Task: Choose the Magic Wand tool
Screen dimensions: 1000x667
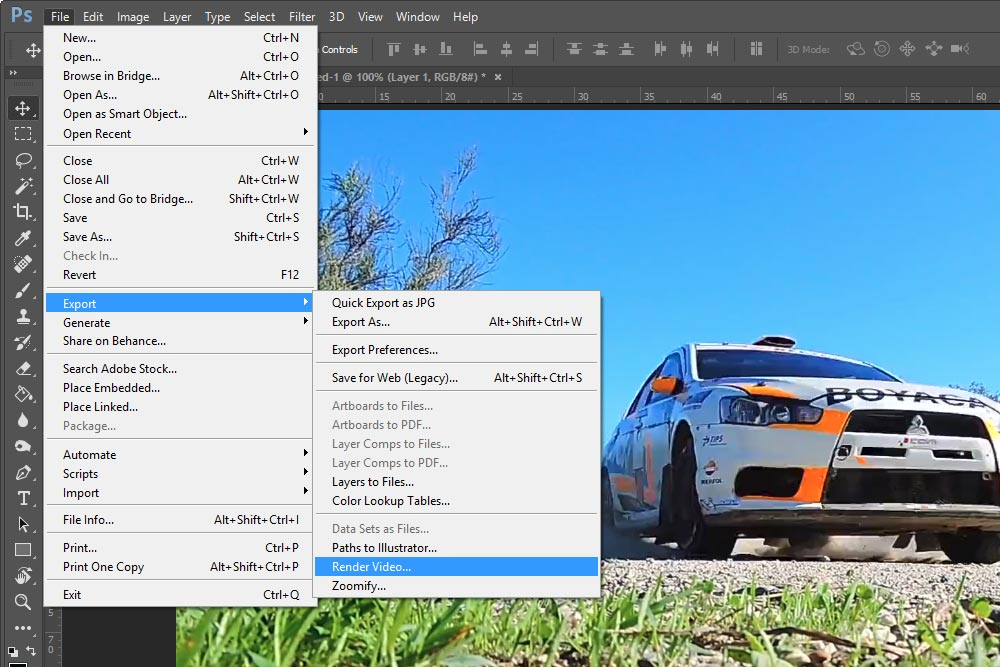Action: point(23,186)
